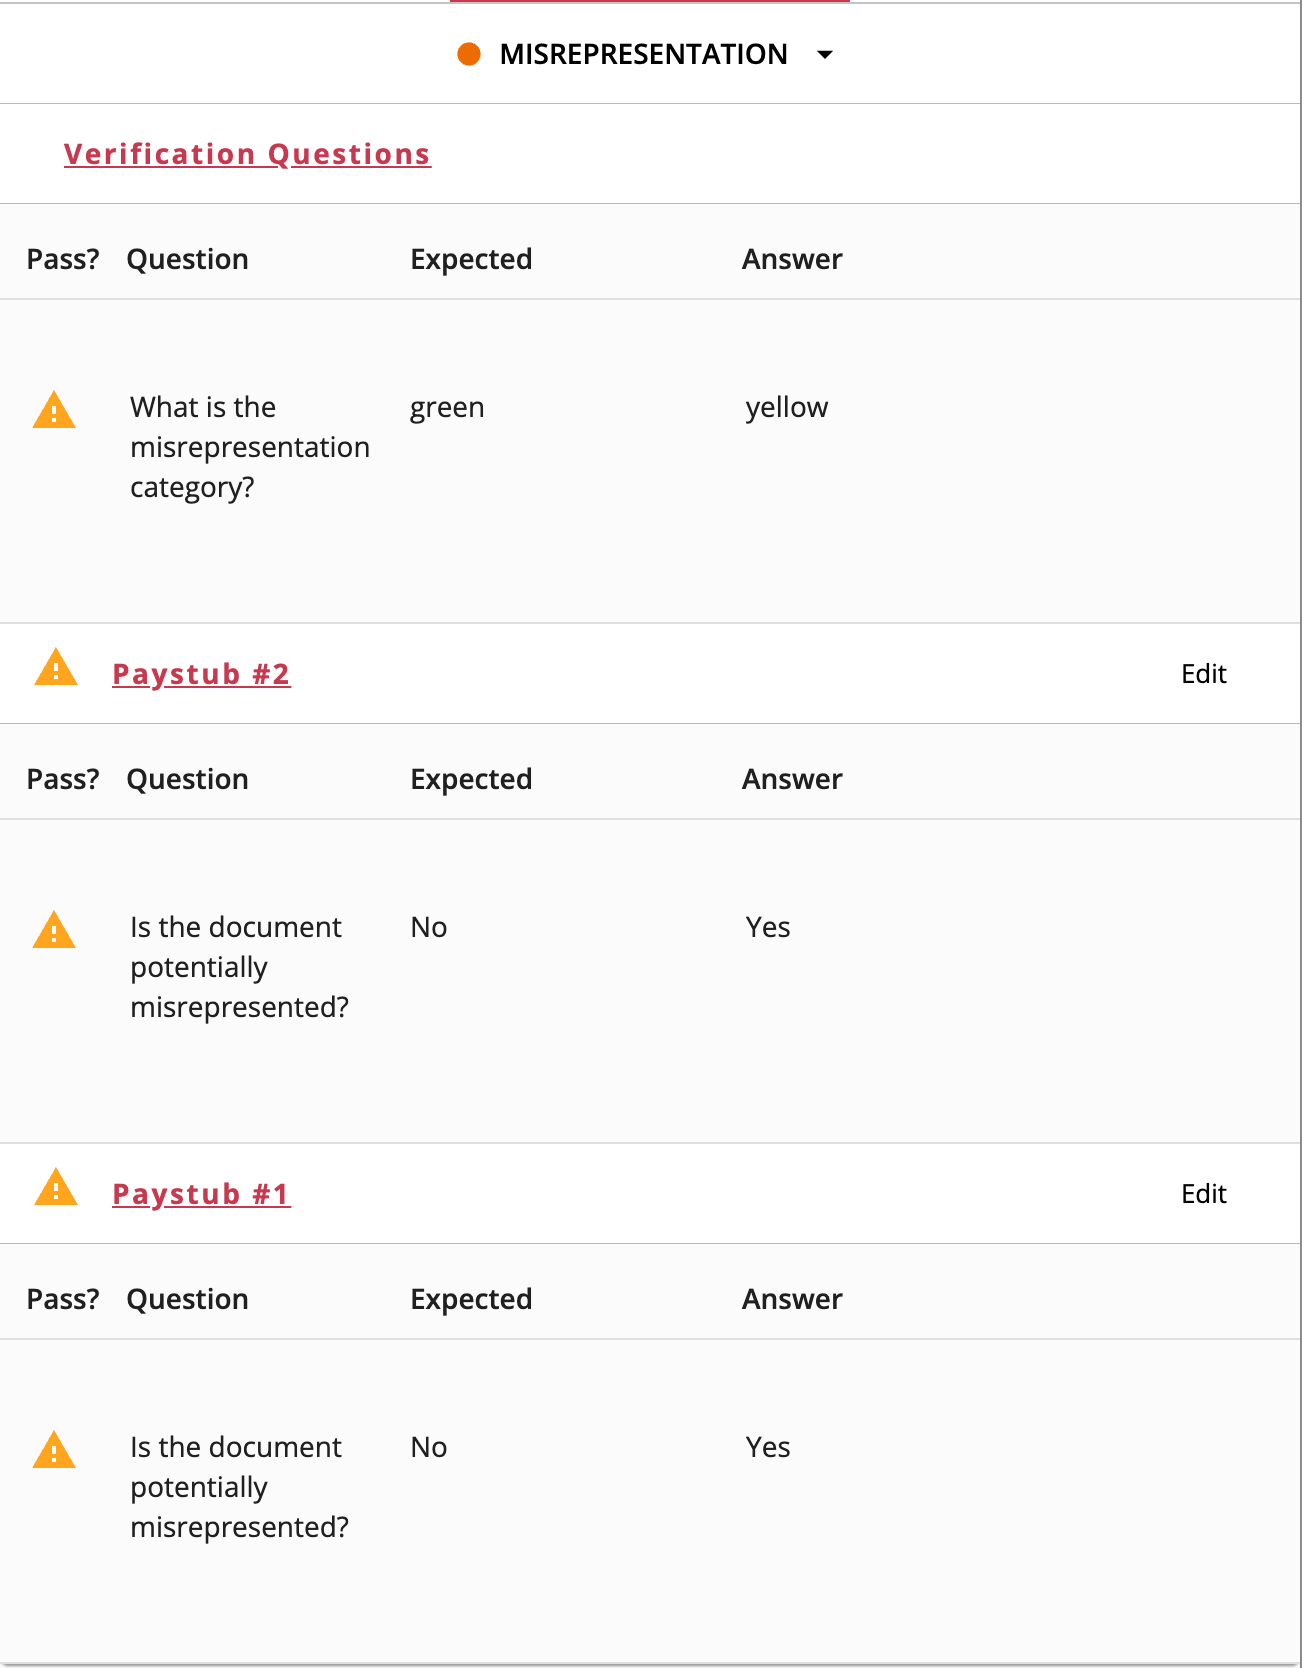This screenshot has width=1304, height=1668.
Task: Click warning icon beside Paystub #2 heading
Action: pos(56,668)
